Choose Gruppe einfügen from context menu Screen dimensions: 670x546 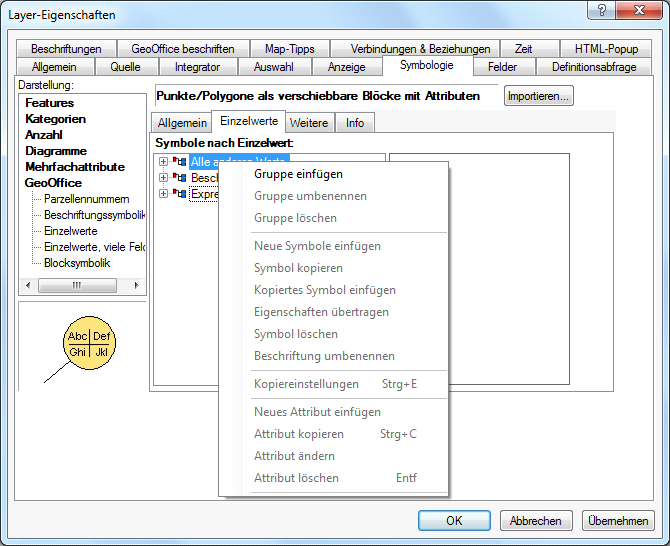point(298,174)
